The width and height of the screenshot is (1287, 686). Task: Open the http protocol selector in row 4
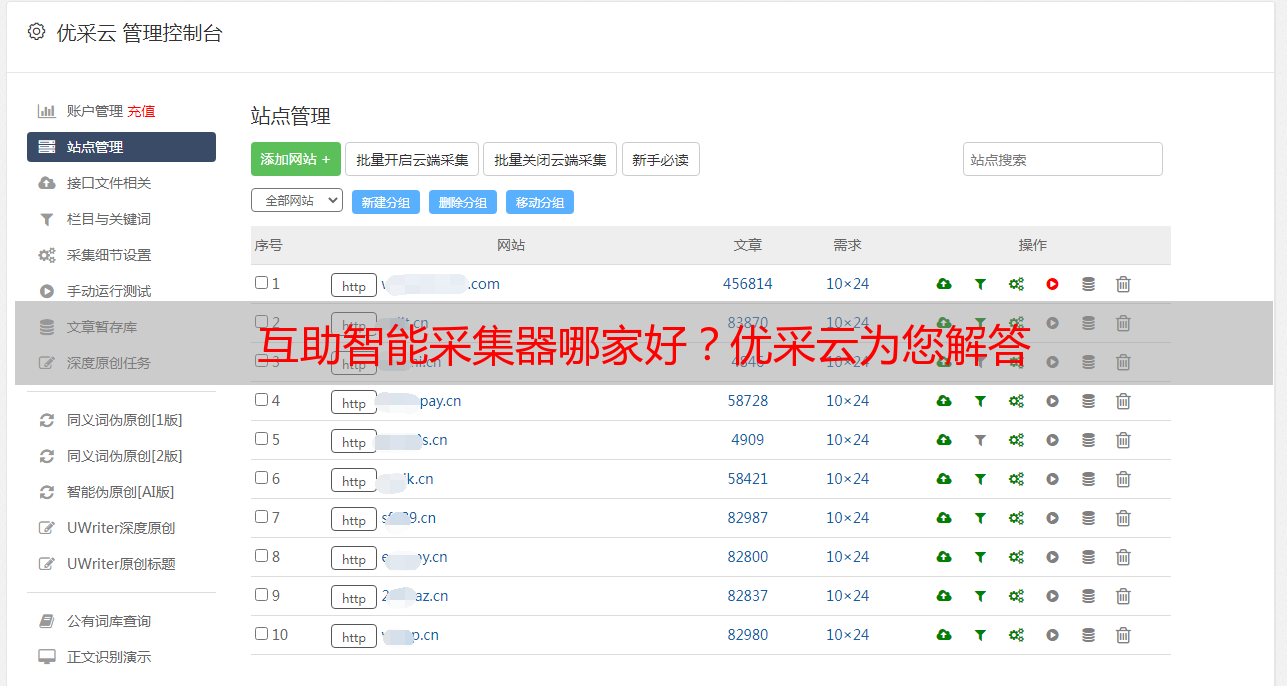[354, 402]
